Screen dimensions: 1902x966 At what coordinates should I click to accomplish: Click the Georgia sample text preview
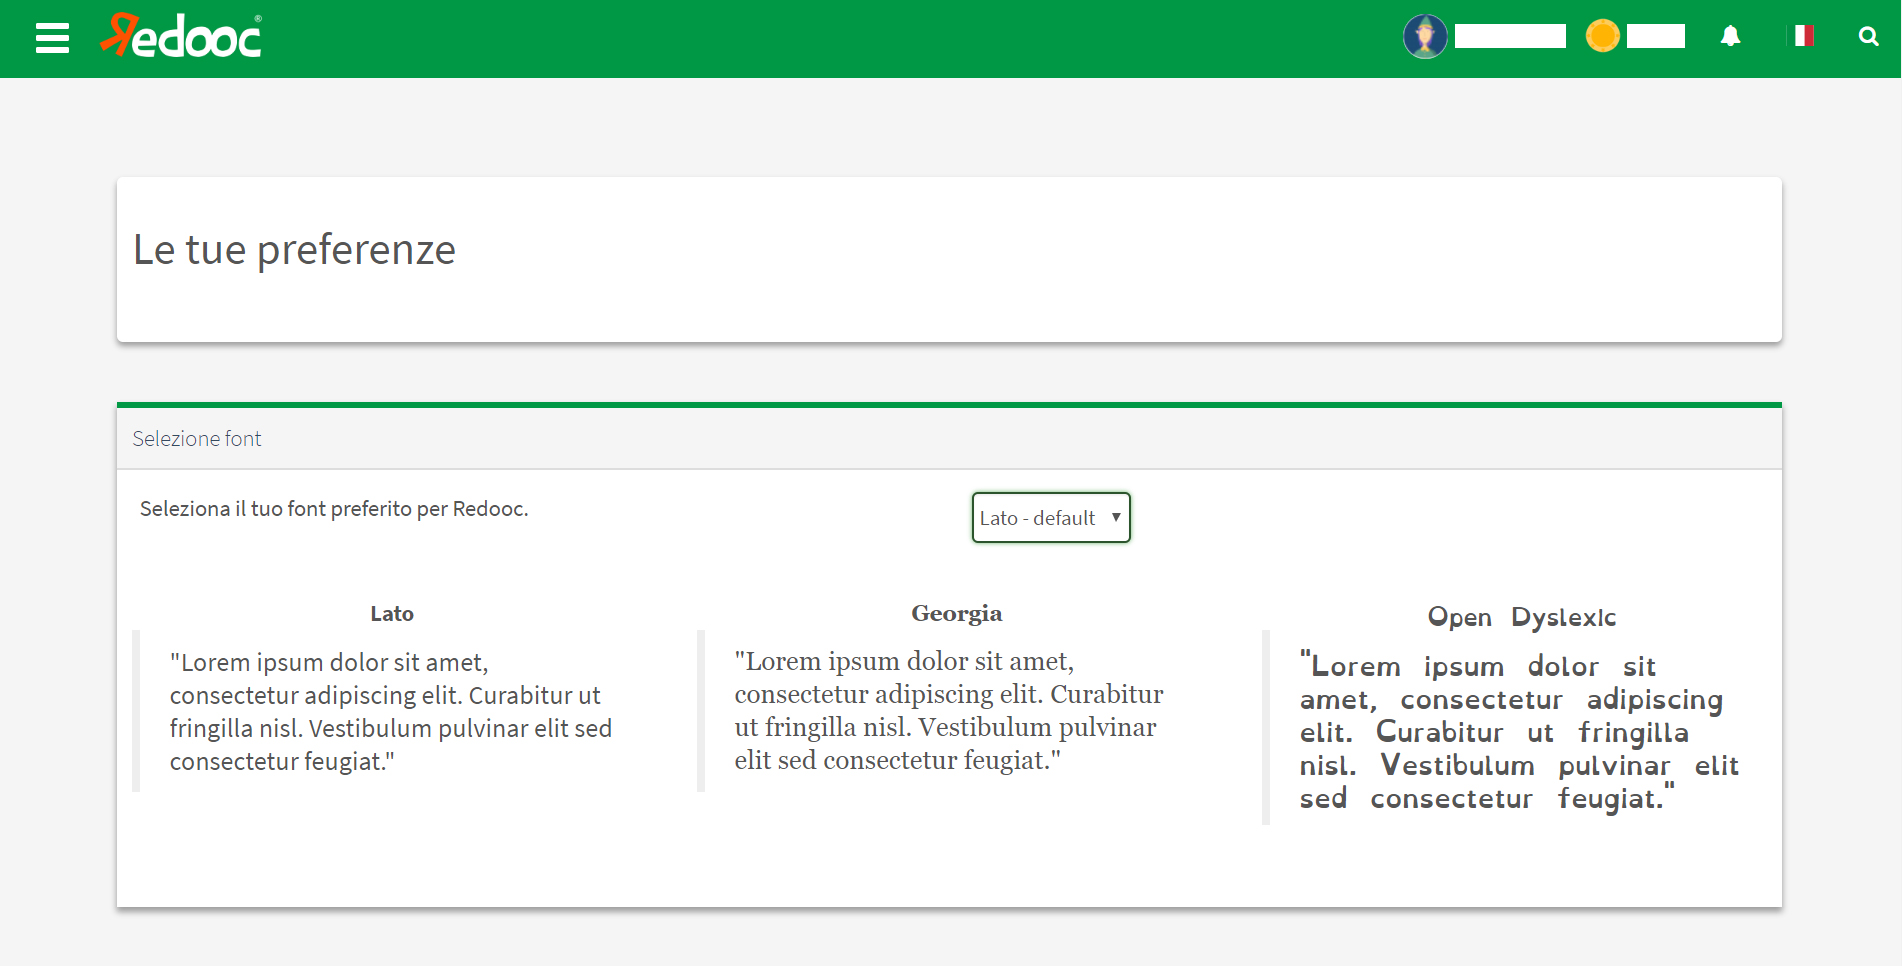[x=950, y=711]
